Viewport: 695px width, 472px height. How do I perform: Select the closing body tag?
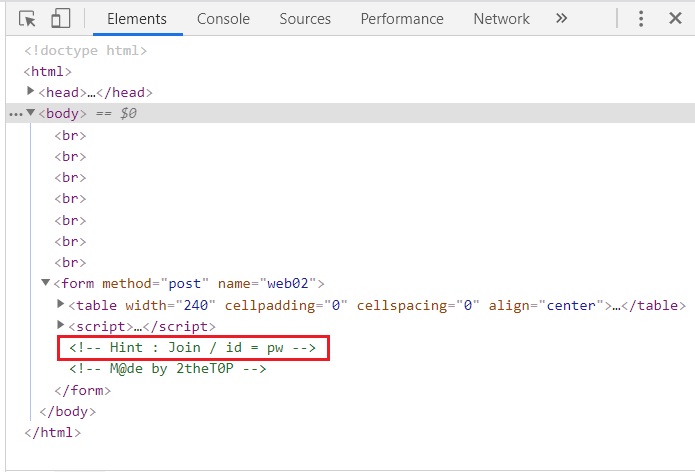pyautogui.click(x=67, y=412)
